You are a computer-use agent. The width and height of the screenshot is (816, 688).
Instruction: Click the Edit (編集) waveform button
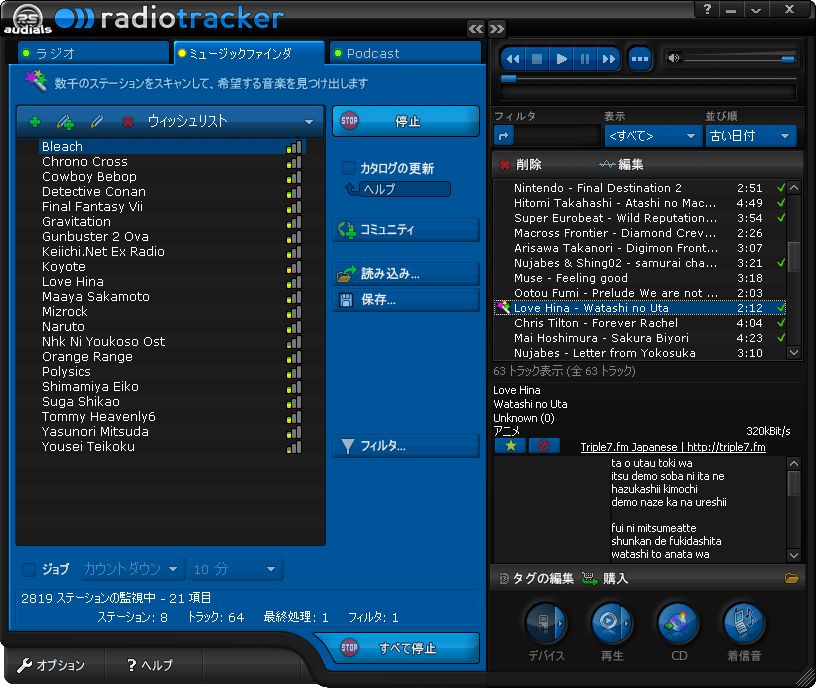[621, 164]
